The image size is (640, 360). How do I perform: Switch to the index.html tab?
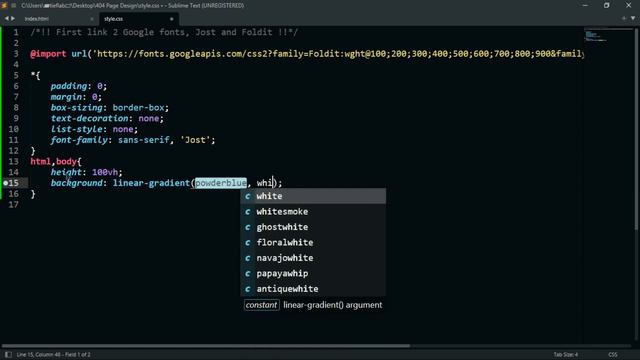coord(37,19)
